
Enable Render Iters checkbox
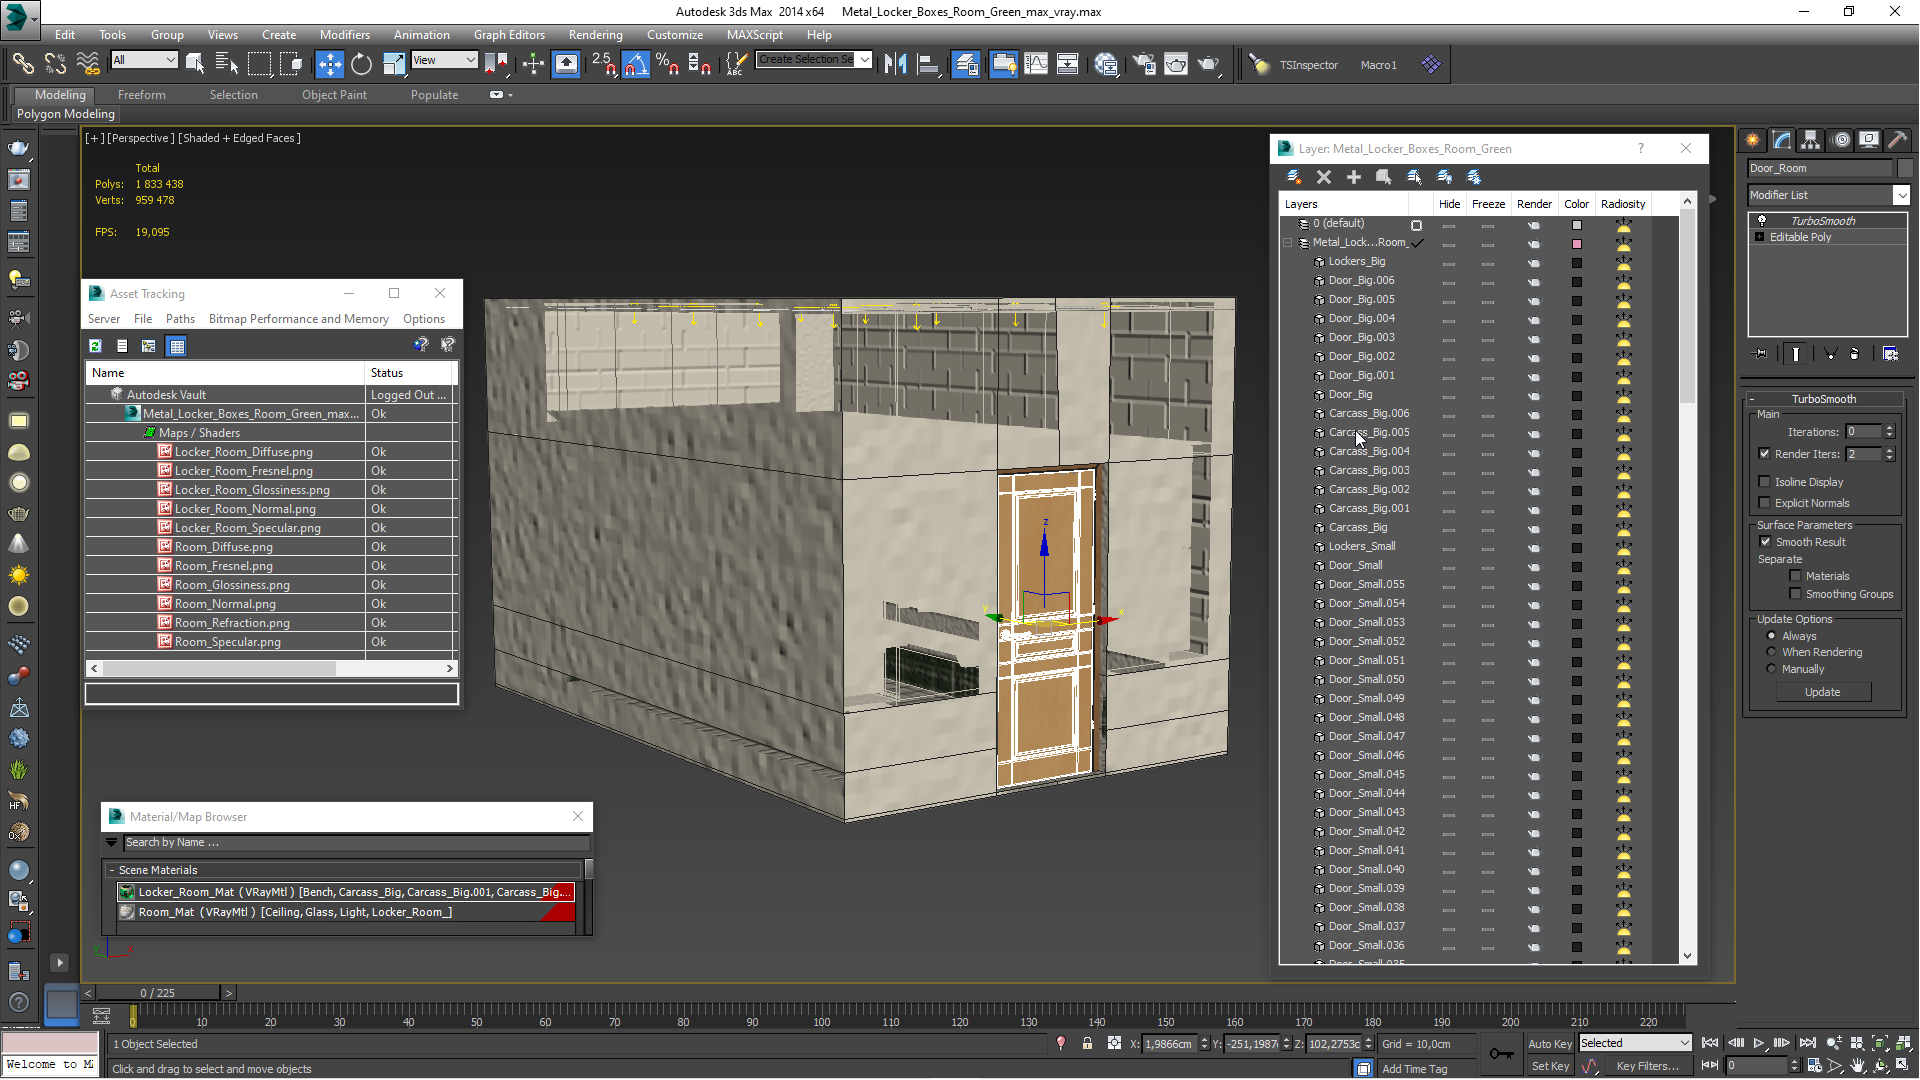point(1765,454)
